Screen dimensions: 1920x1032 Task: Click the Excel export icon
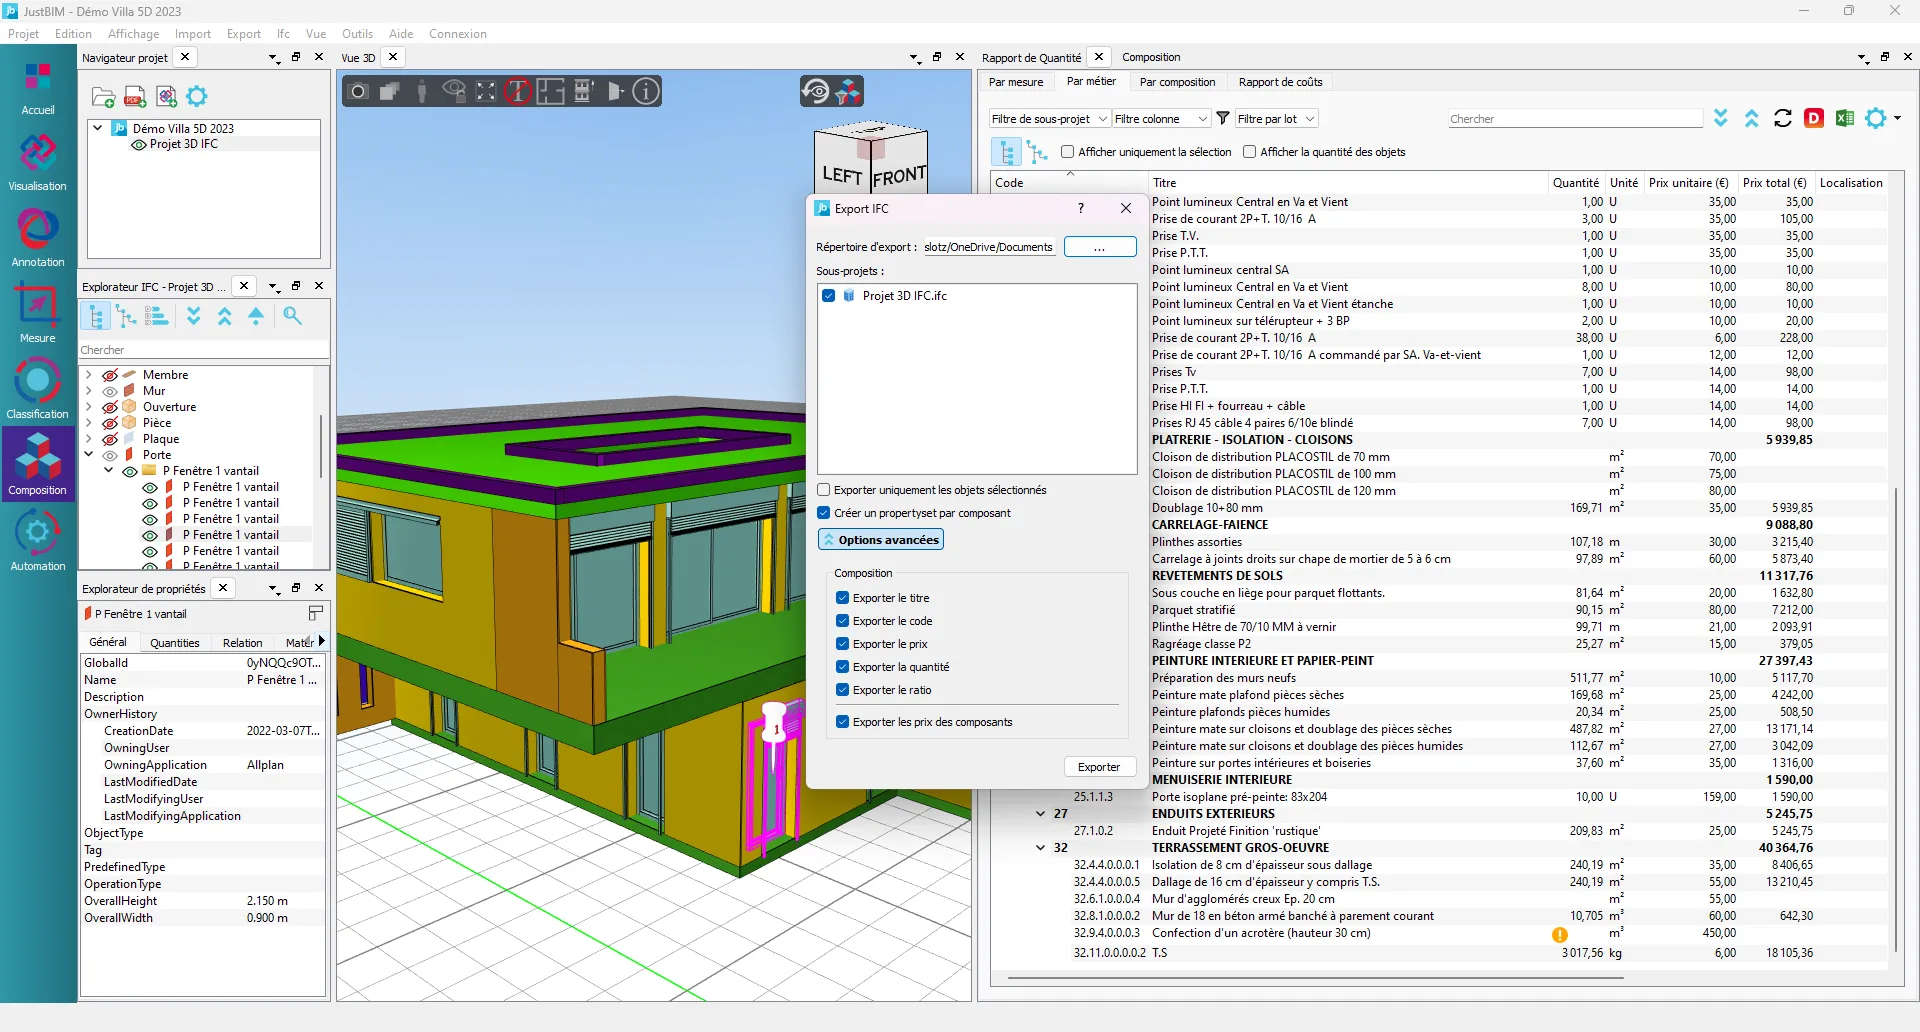tap(1845, 119)
